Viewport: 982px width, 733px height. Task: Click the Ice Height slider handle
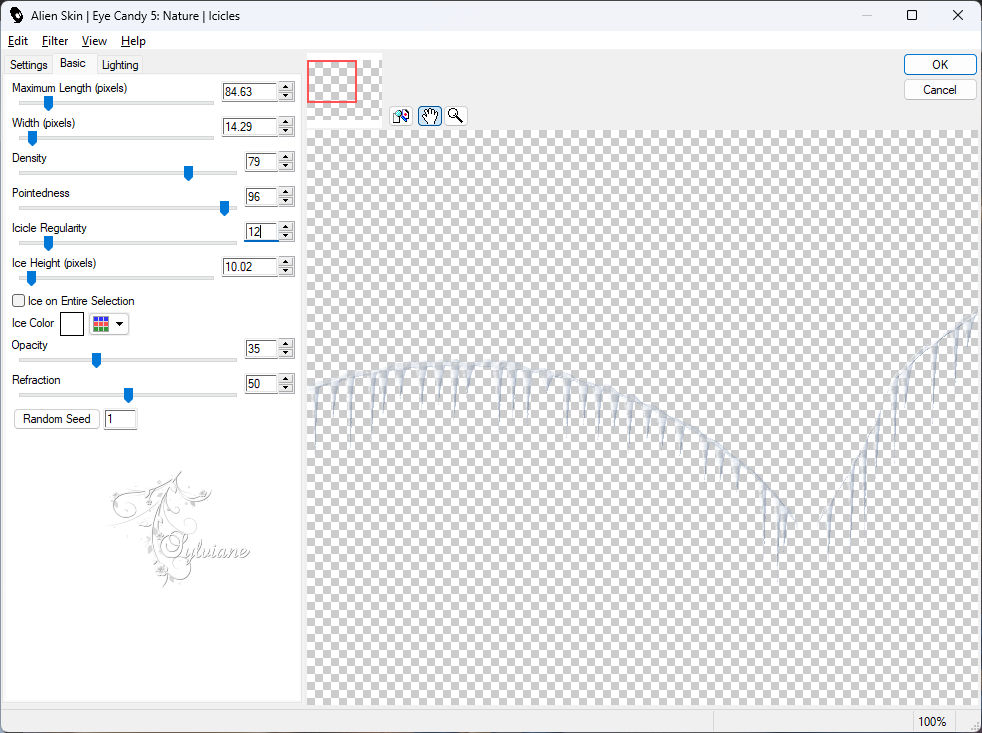coord(31,278)
